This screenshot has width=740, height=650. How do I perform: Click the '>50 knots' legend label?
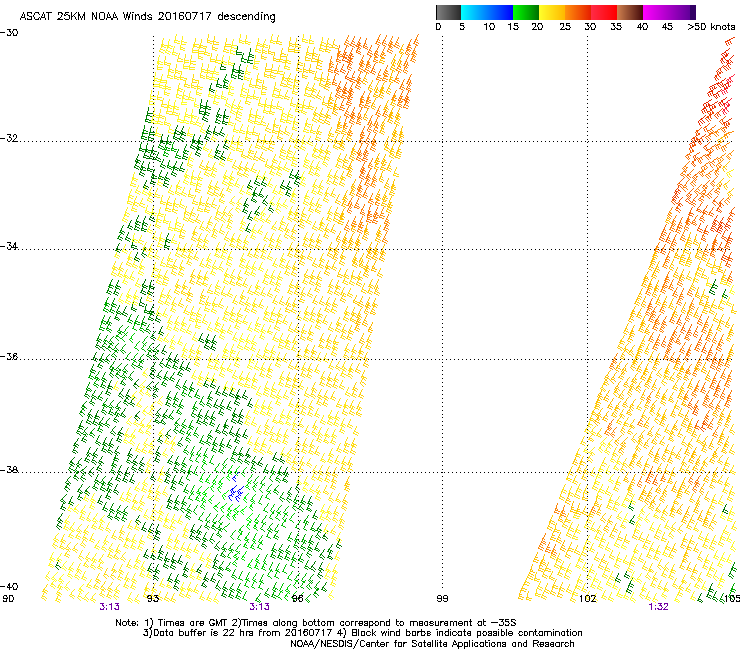pos(711,27)
